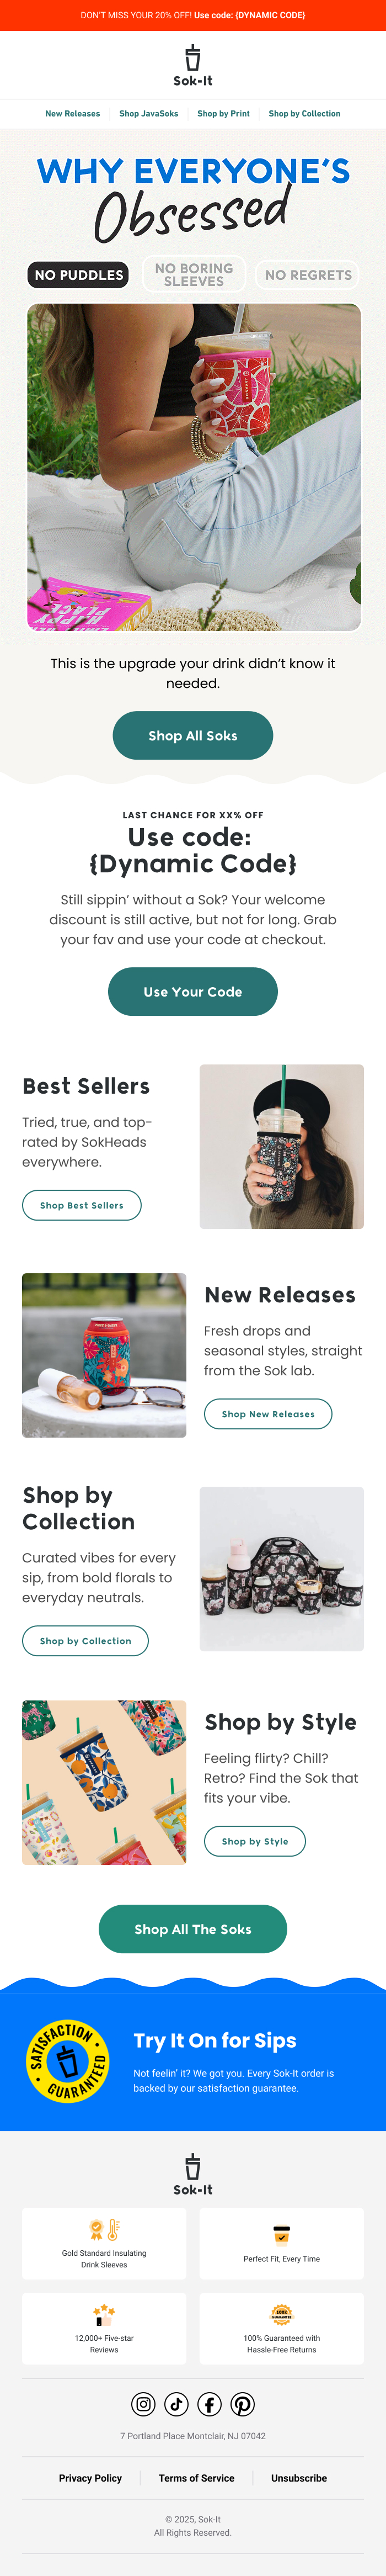Click the Shop All The Soks button
Screen dimensions: 386x2576
[x=193, y=1929]
